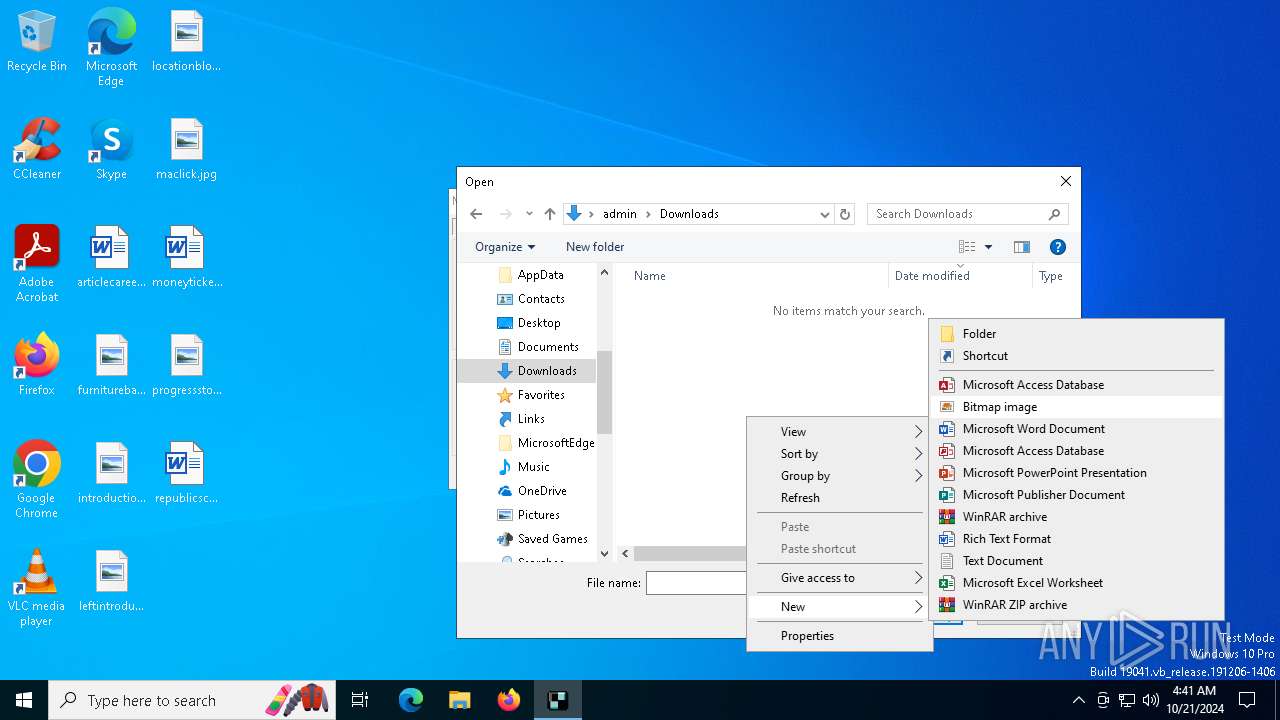The width and height of the screenshot is (1280, 720).
Task: Click the New folder button
Action: point(595,247)
